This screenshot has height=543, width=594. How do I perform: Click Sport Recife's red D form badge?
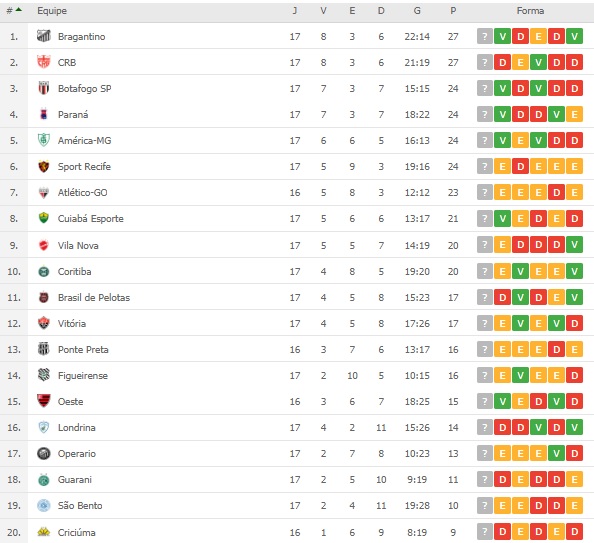pos(521,166)
